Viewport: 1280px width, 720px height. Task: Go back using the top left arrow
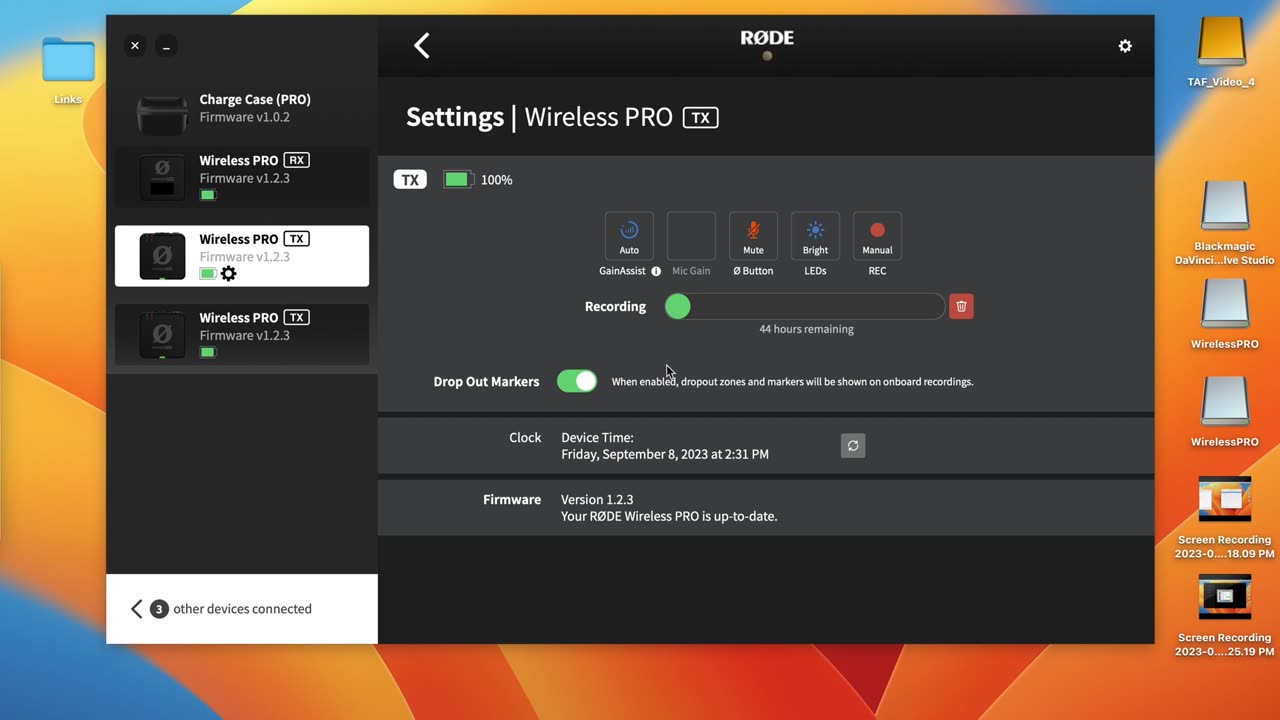pyautogui.click(x=422, y=45)
